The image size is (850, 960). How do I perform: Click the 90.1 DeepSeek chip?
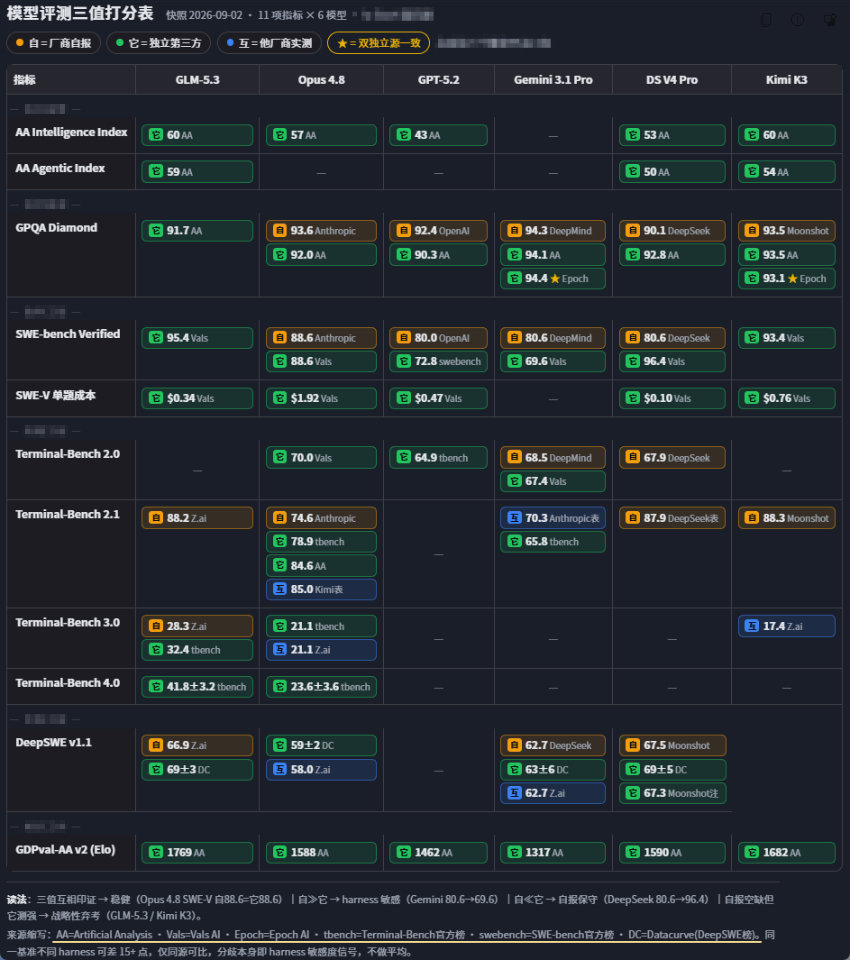click(672, 231)
